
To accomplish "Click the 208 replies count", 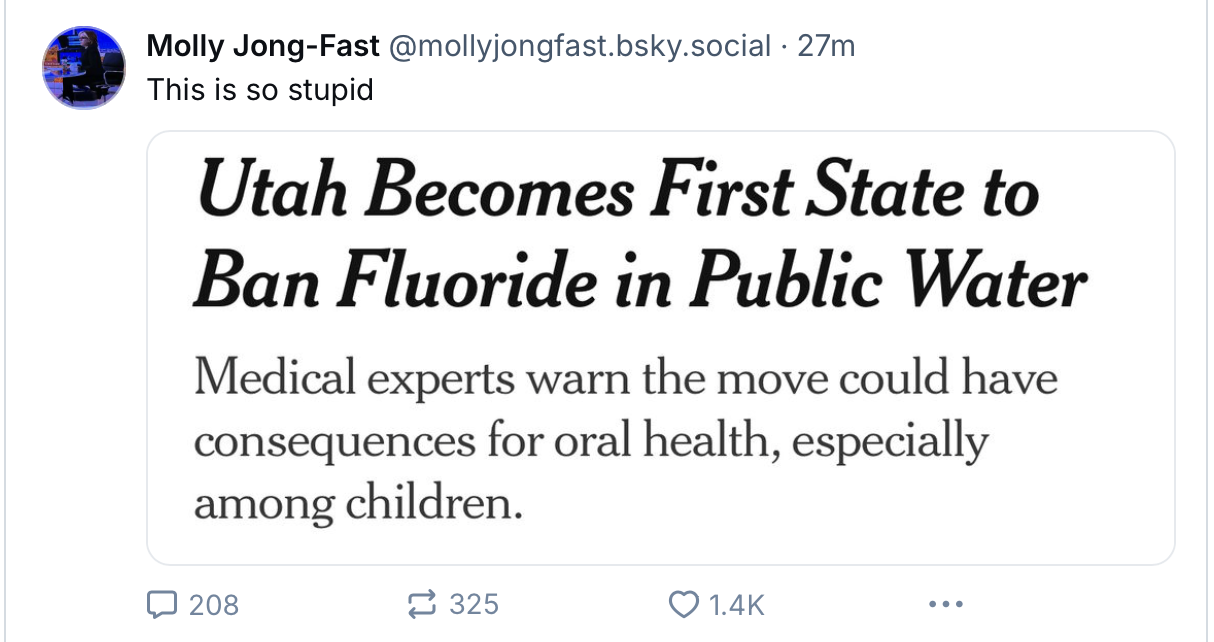I will click(214, 605).
